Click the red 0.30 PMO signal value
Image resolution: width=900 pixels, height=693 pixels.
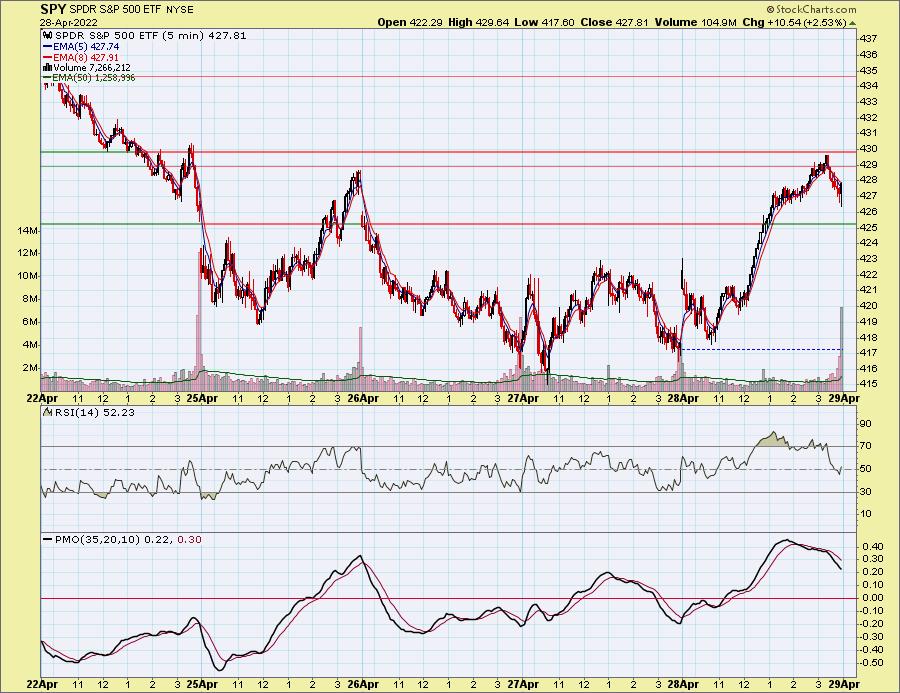click(x=189, y=540)
